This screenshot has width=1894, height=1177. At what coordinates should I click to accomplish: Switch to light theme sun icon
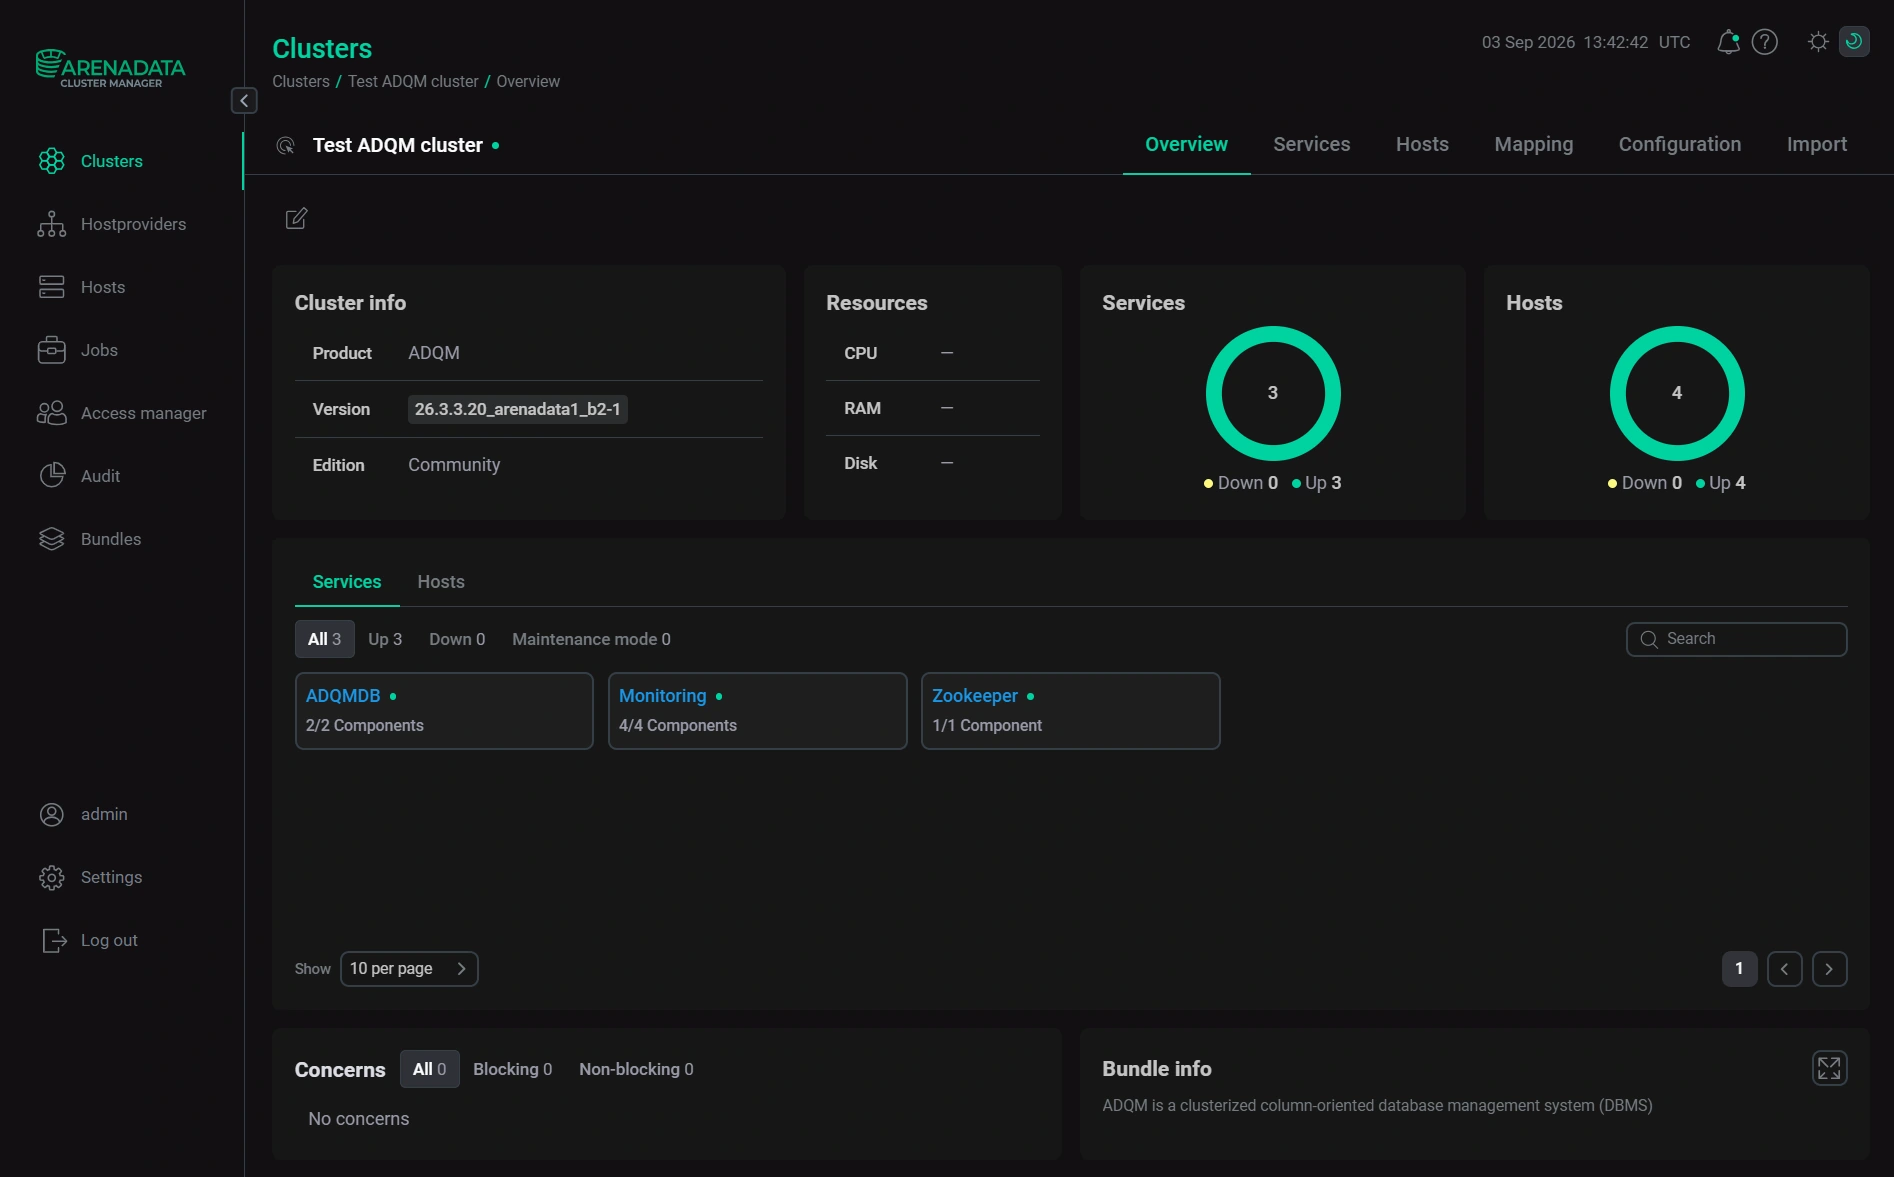click(1818, 42)
